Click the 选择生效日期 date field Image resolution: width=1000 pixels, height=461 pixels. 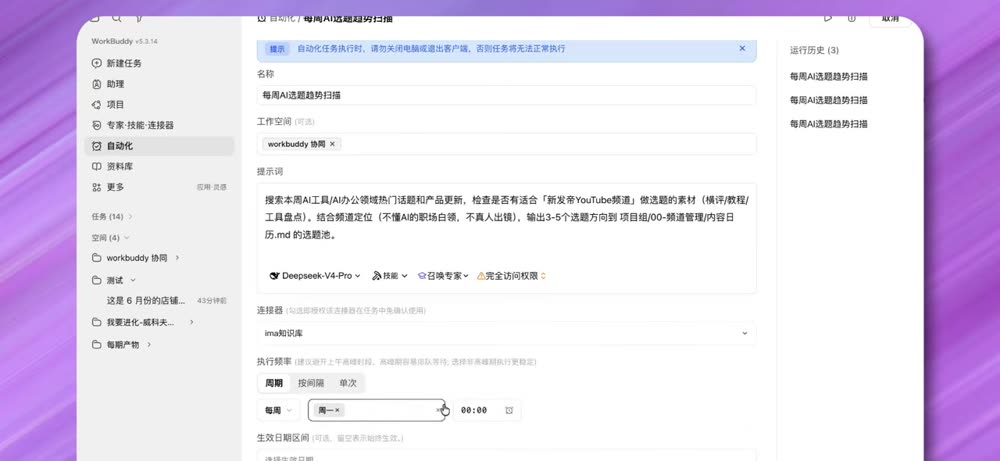click(x=506, y=457)
